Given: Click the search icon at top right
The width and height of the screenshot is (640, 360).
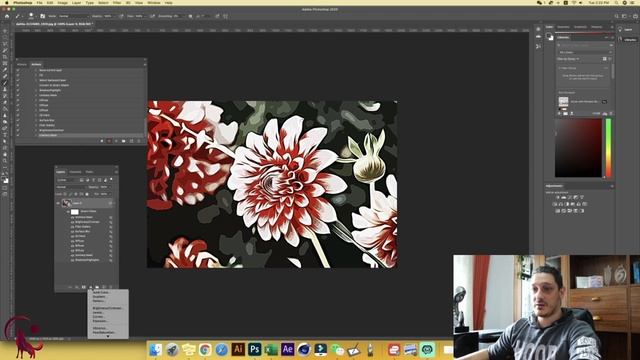Looking at the screenshot, I should 616,16.
